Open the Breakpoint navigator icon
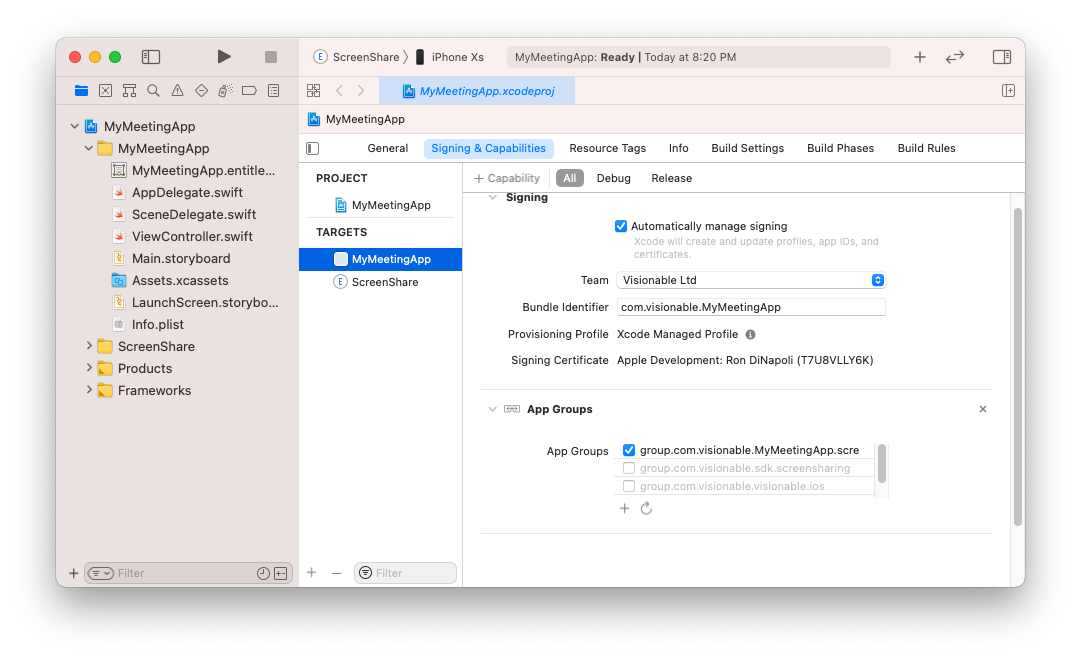The height and width of the screenshot is (661, 1081). coord(250,90)
